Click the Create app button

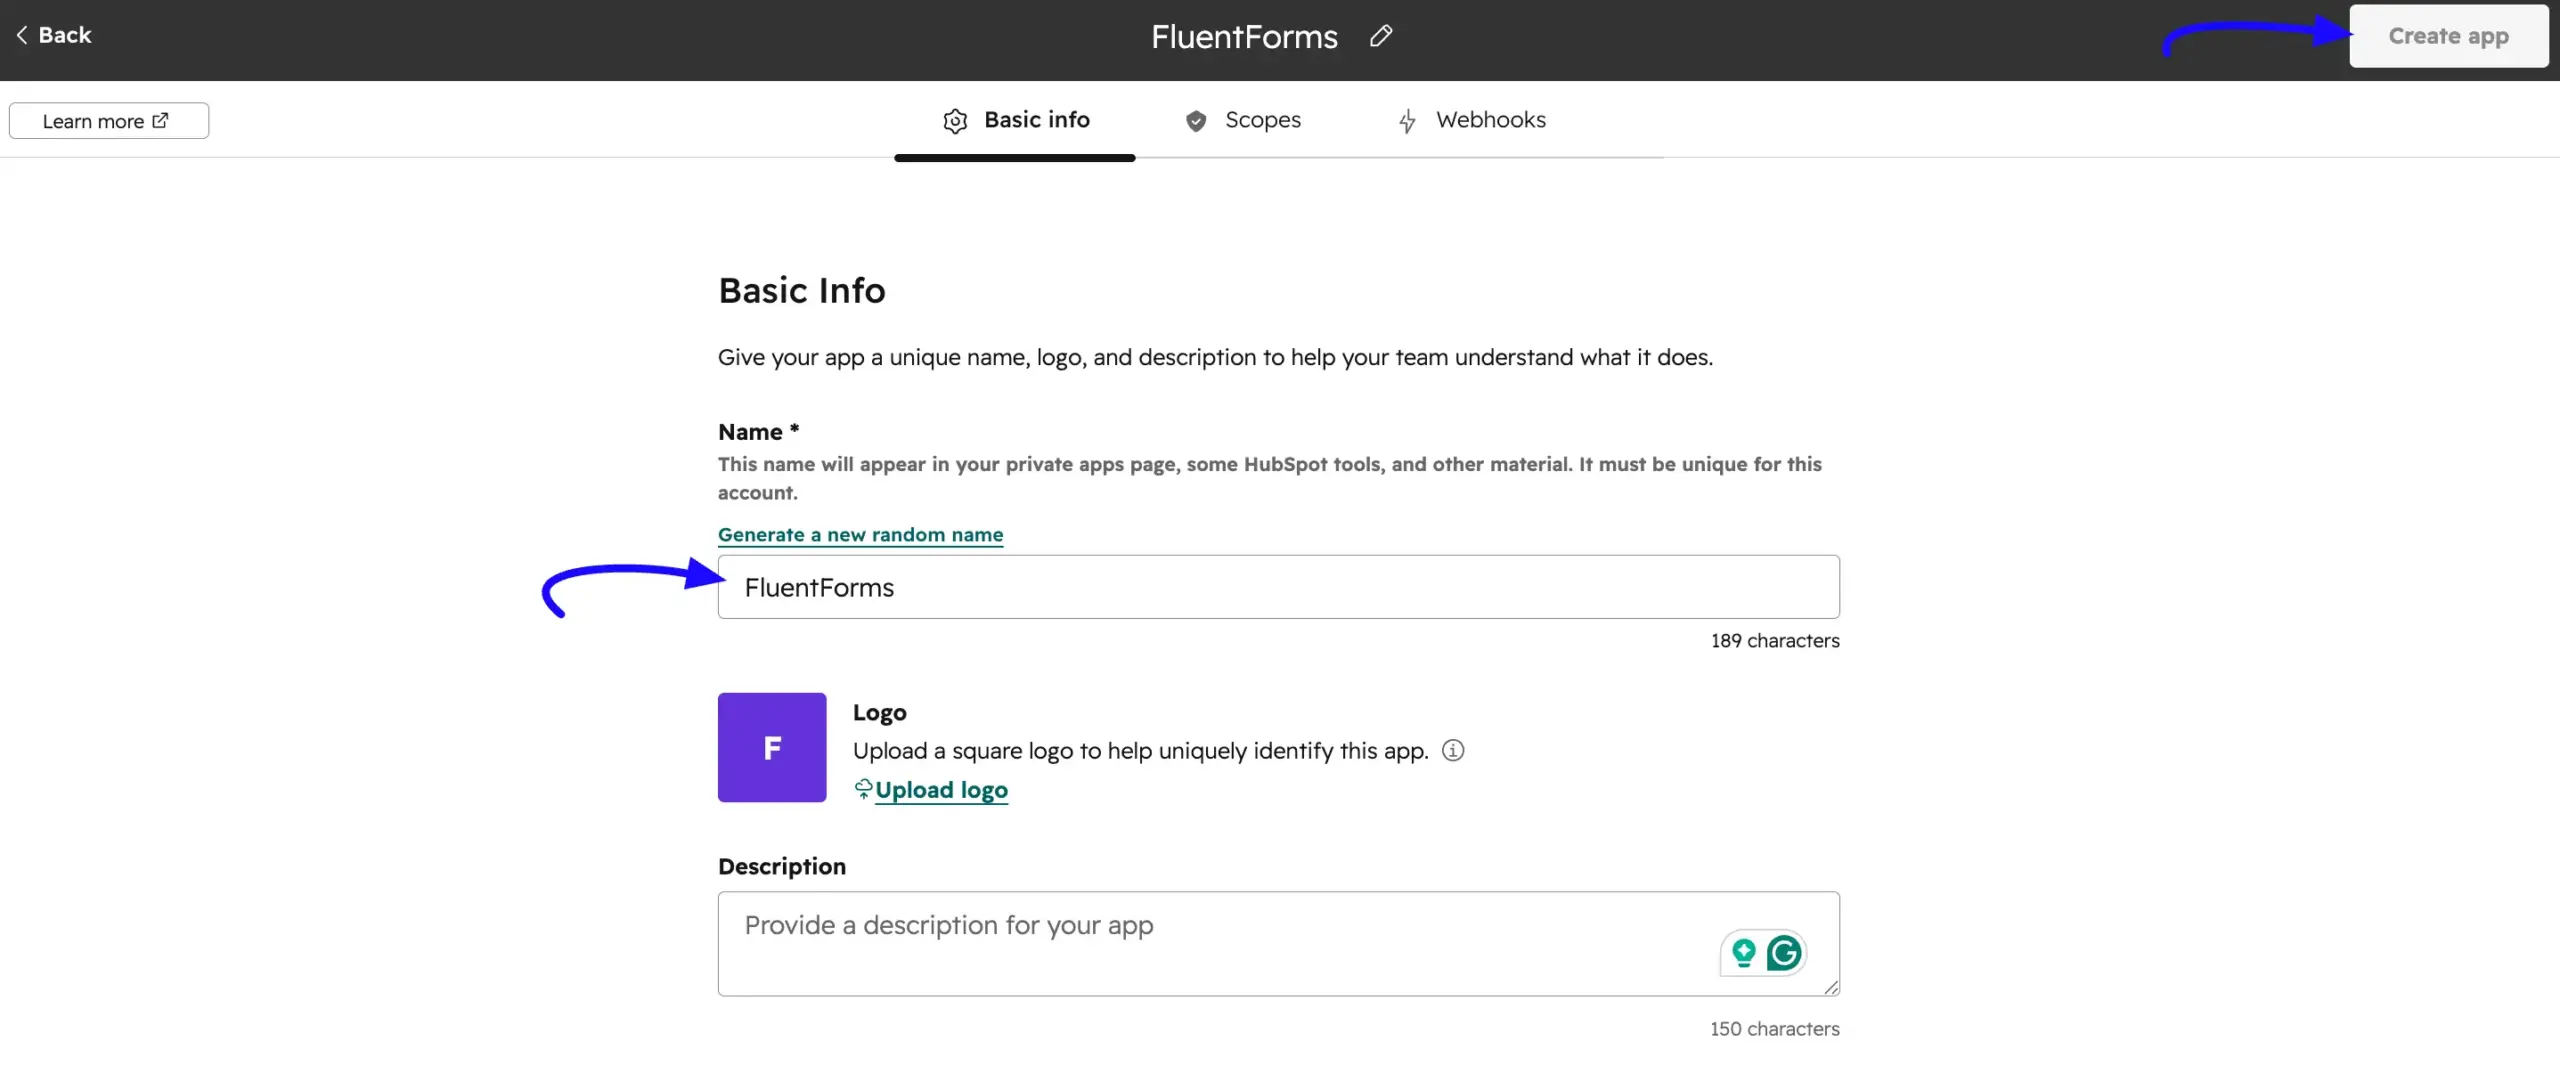(2448, 36)
